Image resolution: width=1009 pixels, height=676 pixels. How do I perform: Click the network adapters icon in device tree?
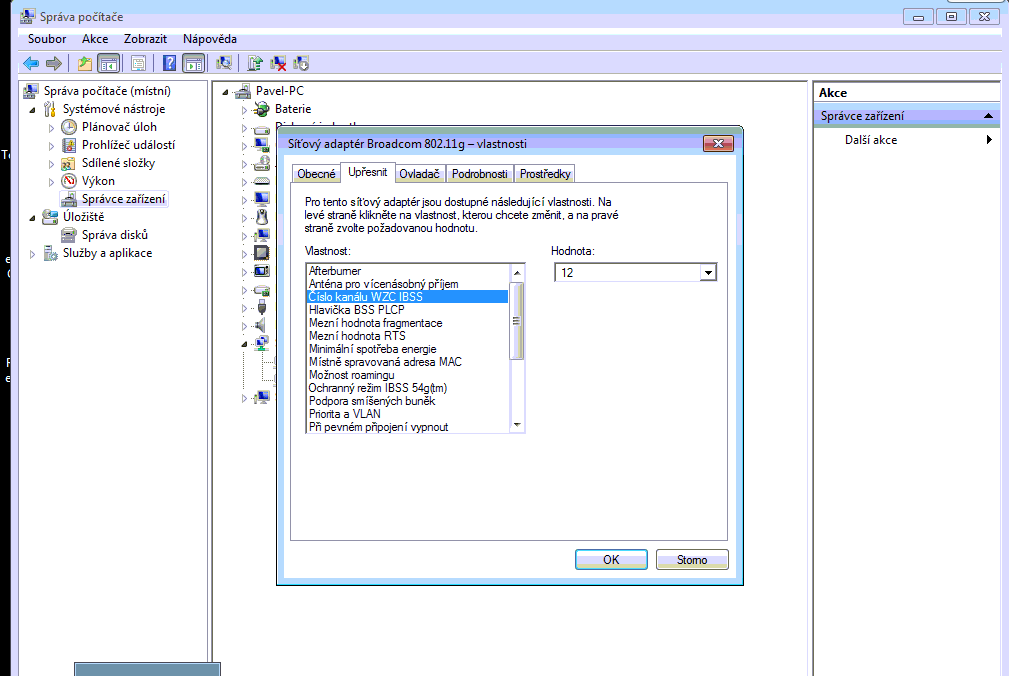click(262, 343)
